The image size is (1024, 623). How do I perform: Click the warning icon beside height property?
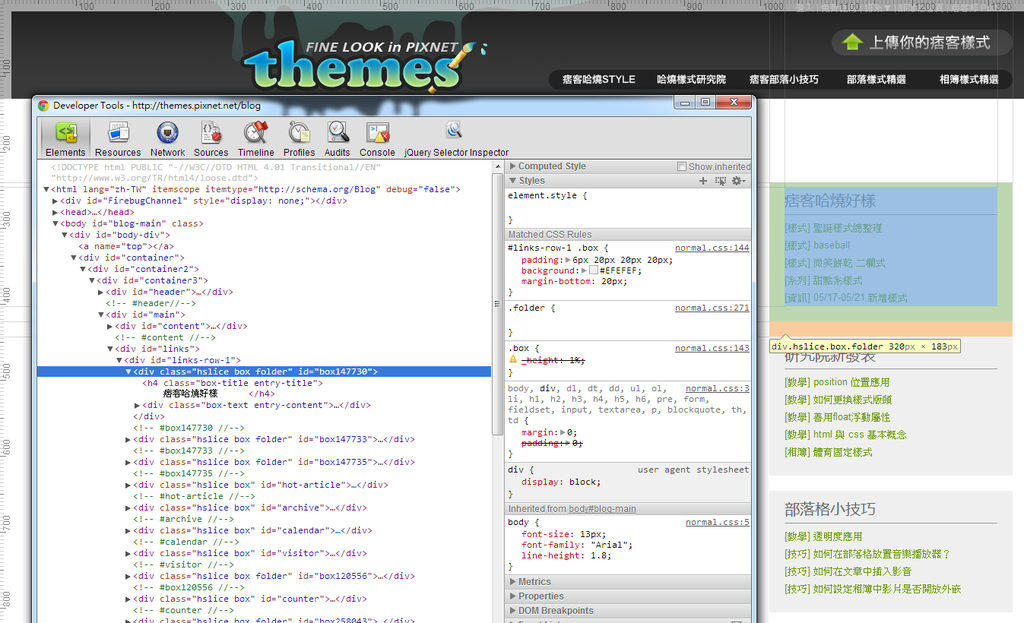(x=513, y=360)
